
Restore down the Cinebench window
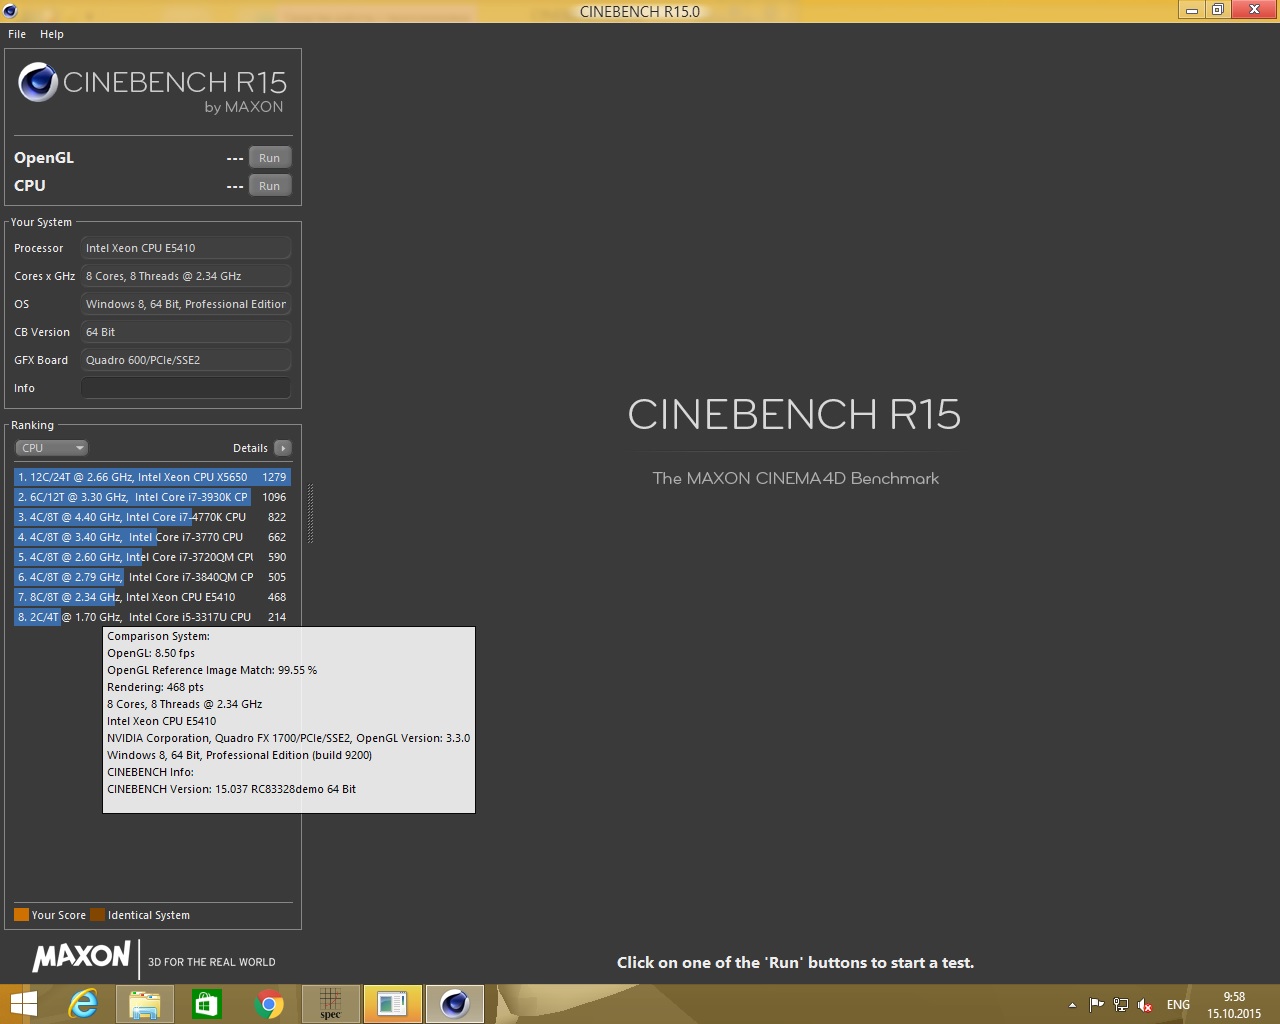1217,10
